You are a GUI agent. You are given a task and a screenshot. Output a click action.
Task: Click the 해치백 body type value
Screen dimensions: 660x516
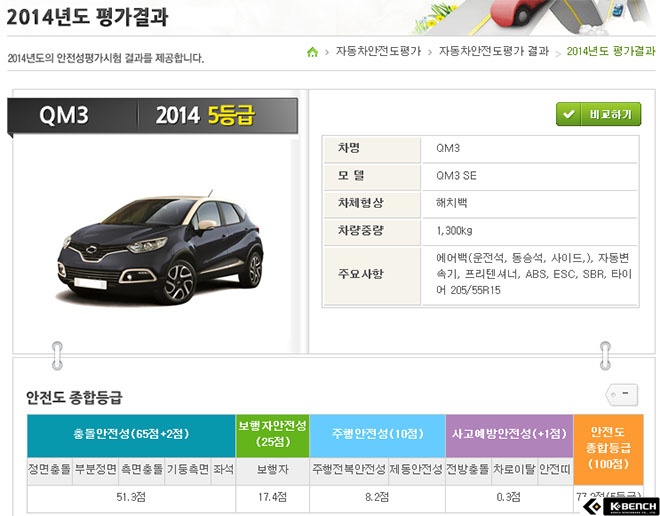[x=452, y=203]
